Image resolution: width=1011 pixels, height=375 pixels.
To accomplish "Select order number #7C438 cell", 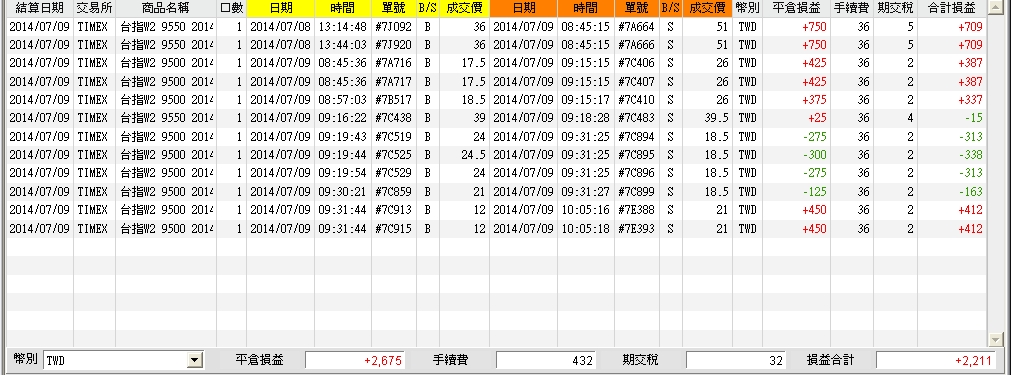I will tap(394, 118).
